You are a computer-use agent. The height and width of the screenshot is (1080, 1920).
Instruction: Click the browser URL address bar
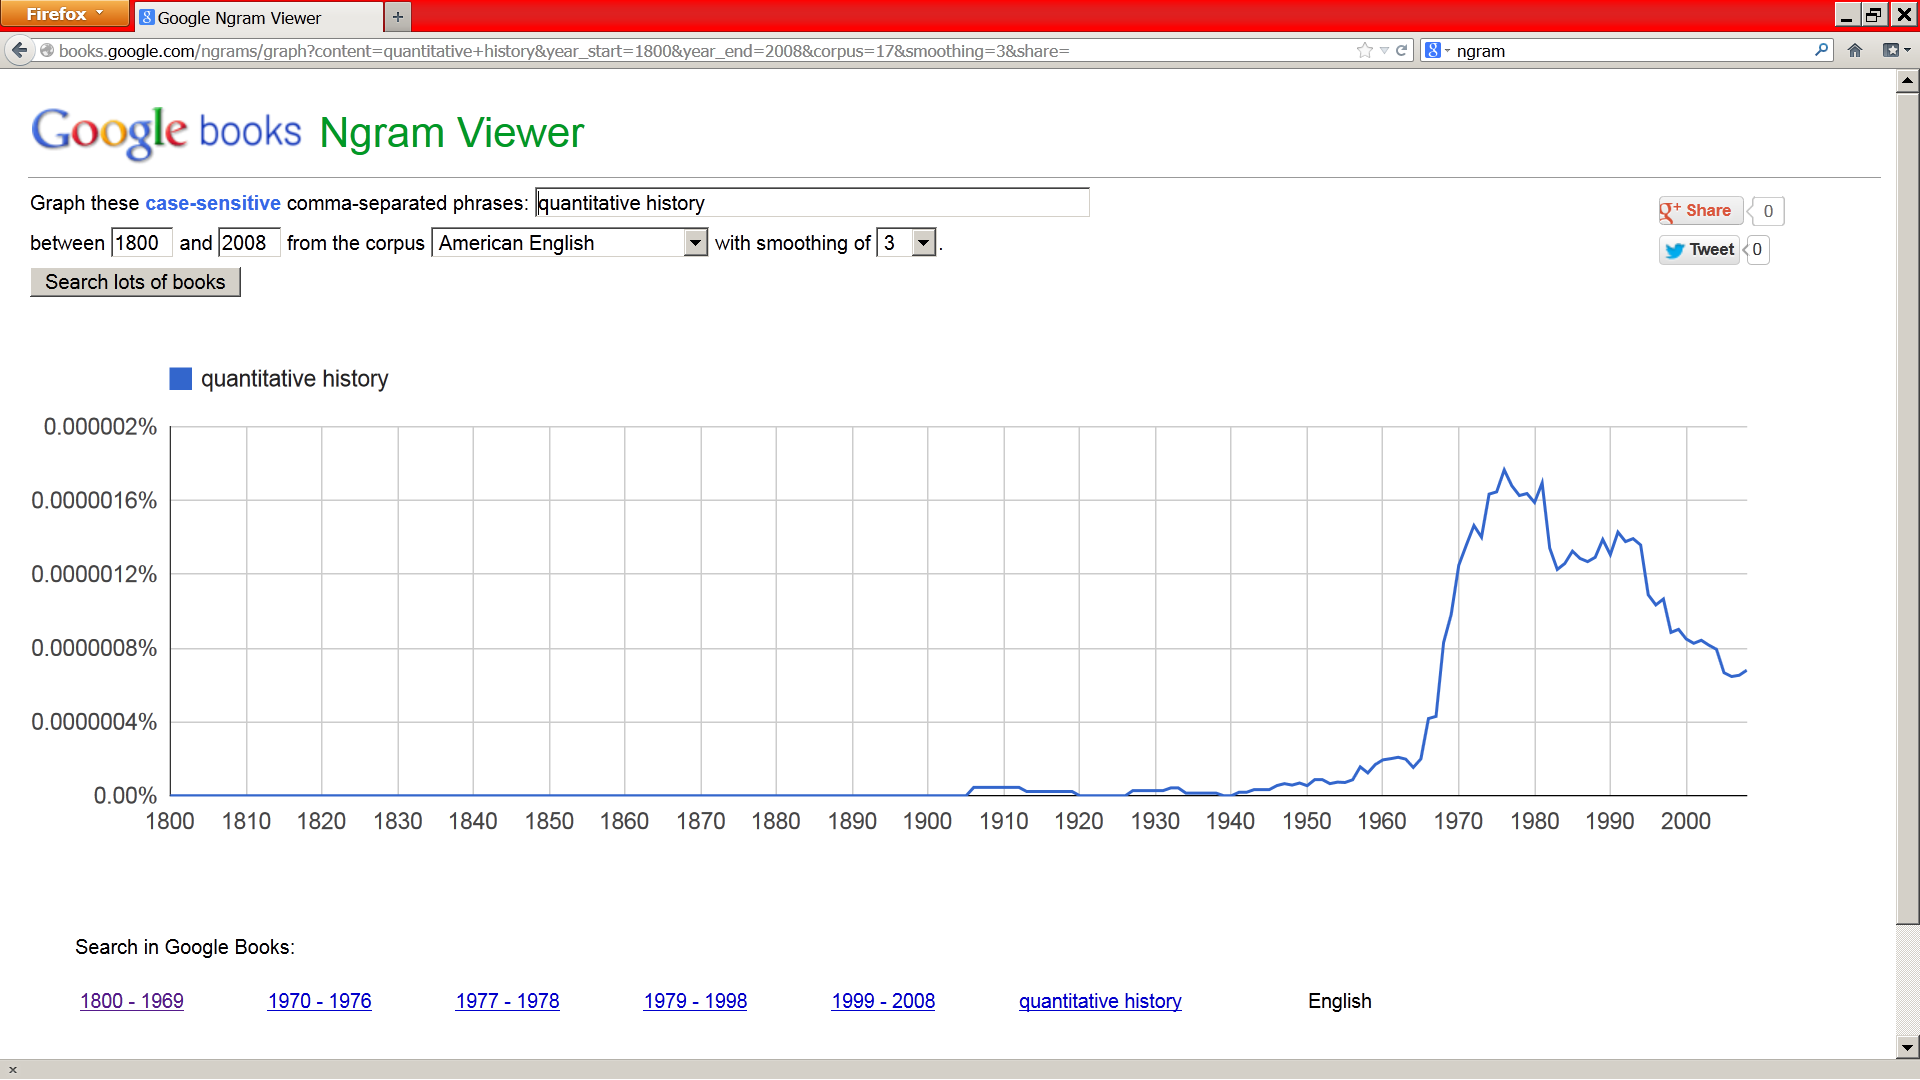click(700, 50)
